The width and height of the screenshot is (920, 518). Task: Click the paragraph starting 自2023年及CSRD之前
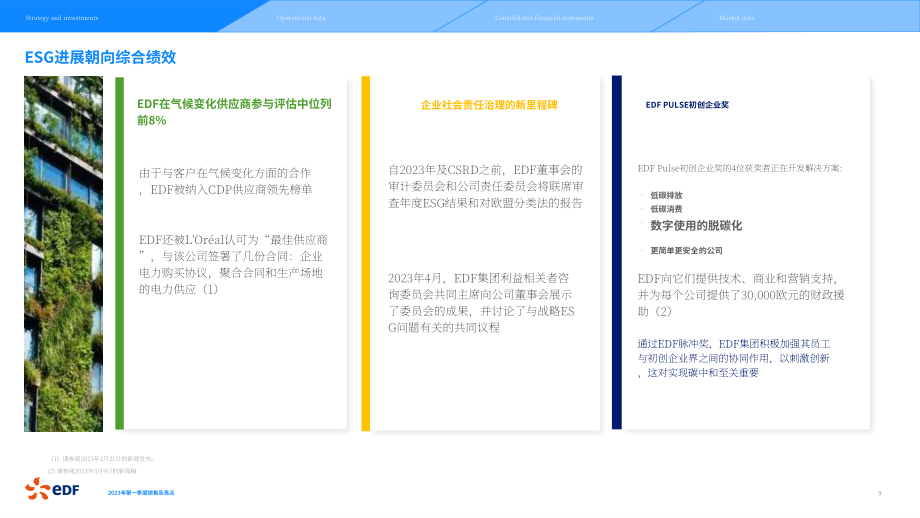tap(486, 186)
